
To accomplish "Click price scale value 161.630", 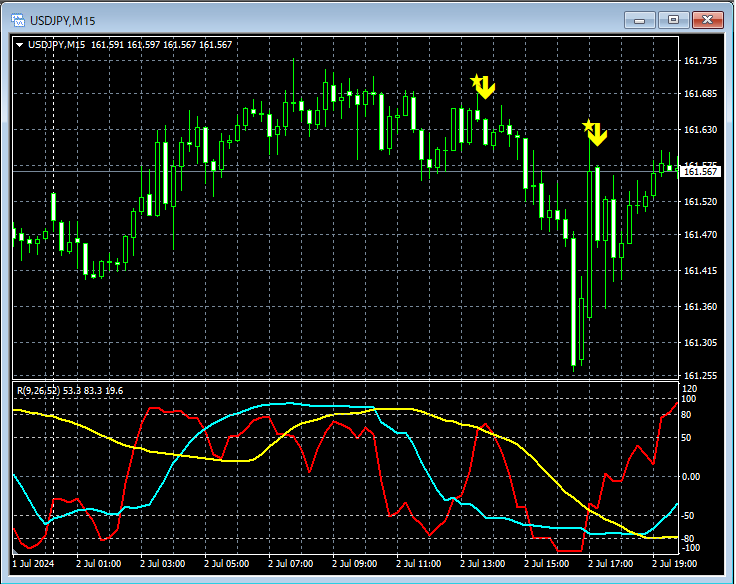I will coord(700,130).
